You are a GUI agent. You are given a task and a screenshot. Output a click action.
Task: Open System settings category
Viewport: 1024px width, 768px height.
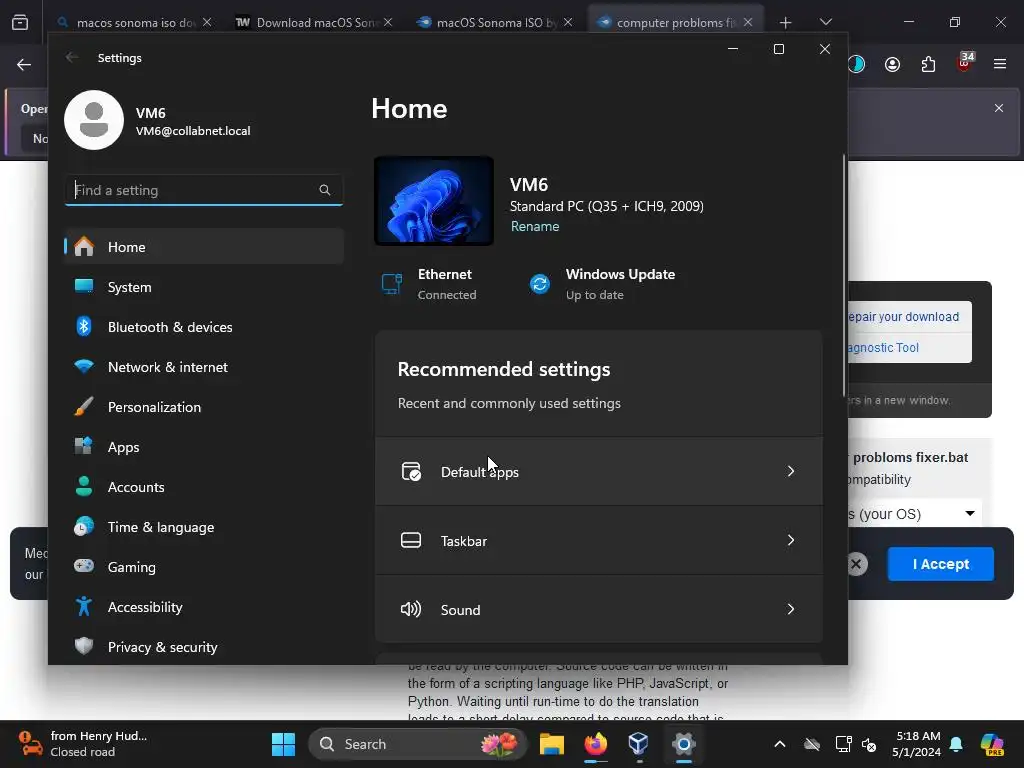coord(204,287)
